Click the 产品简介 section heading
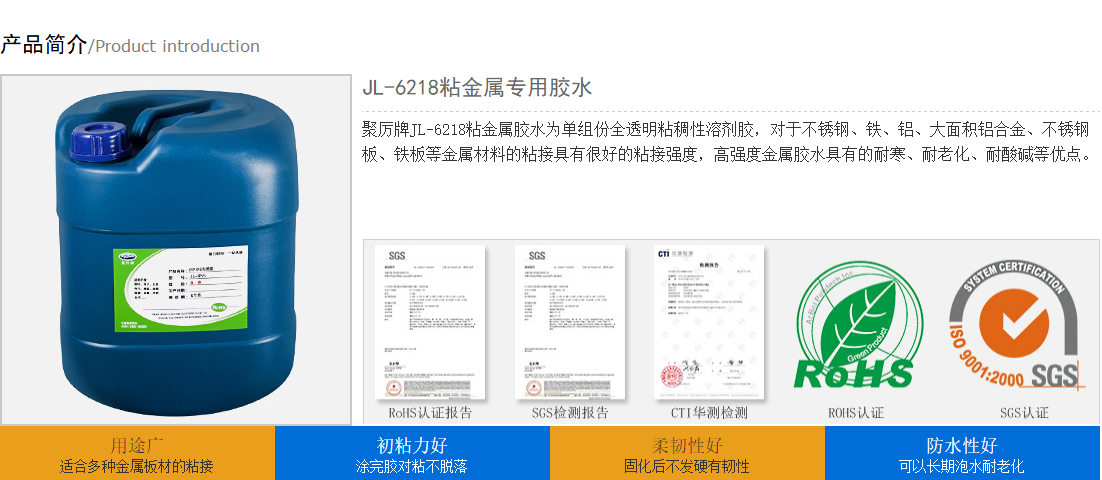The width and height of the screenshot is (1102, 480). [44, 45]
